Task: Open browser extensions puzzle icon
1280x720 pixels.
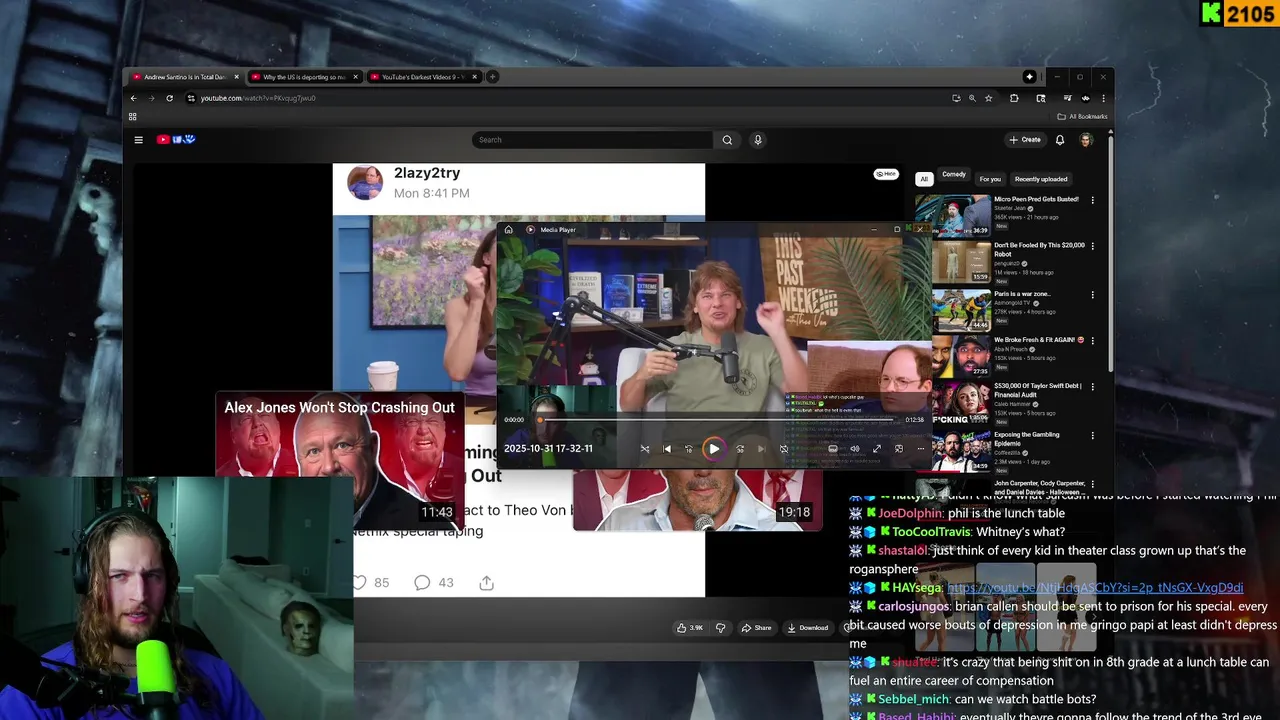Action: pyautogui.click(x=1014, y=98)
